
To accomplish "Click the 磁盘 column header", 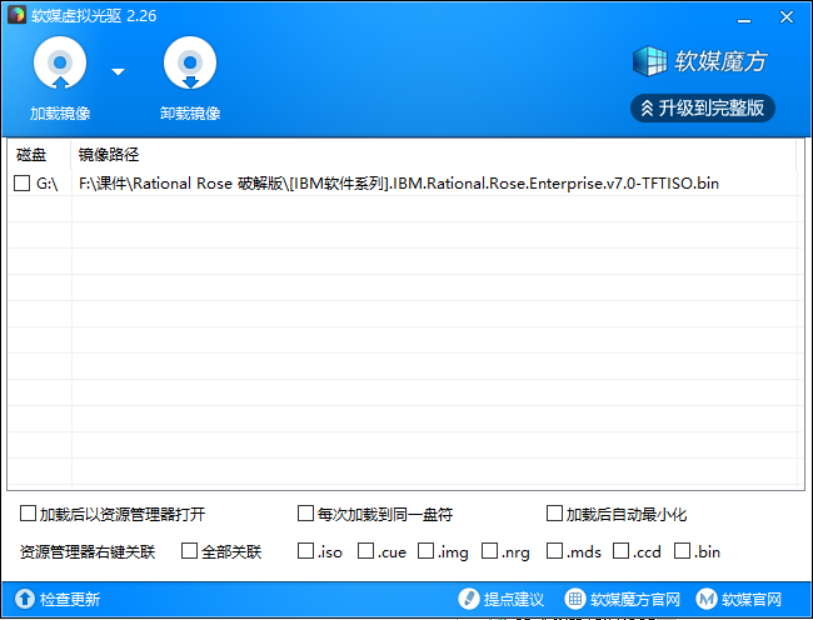I will pyautogui.click(x=31, y=154).
